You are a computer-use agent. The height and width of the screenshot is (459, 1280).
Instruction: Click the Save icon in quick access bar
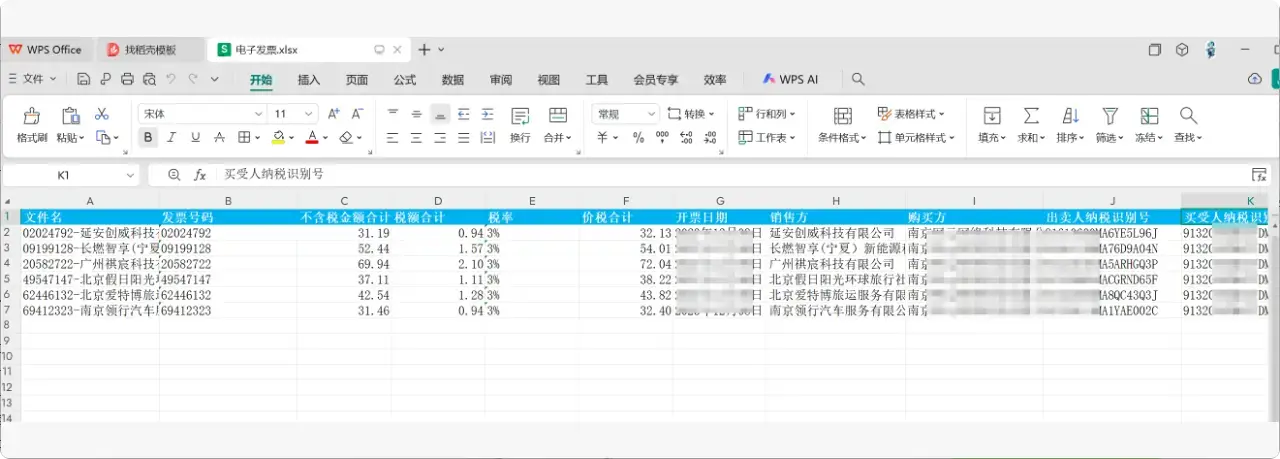(84, 79)
